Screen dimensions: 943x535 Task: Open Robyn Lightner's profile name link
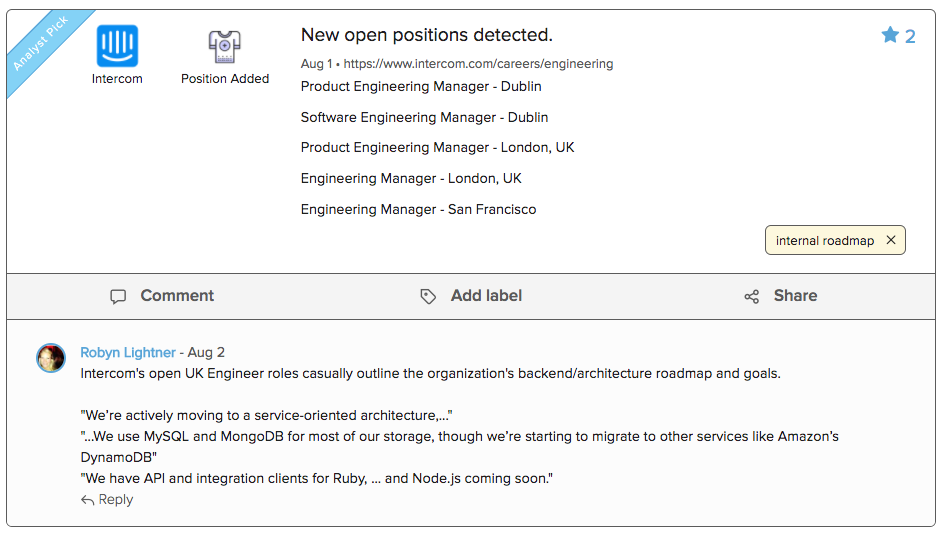[x=128, y=352]
